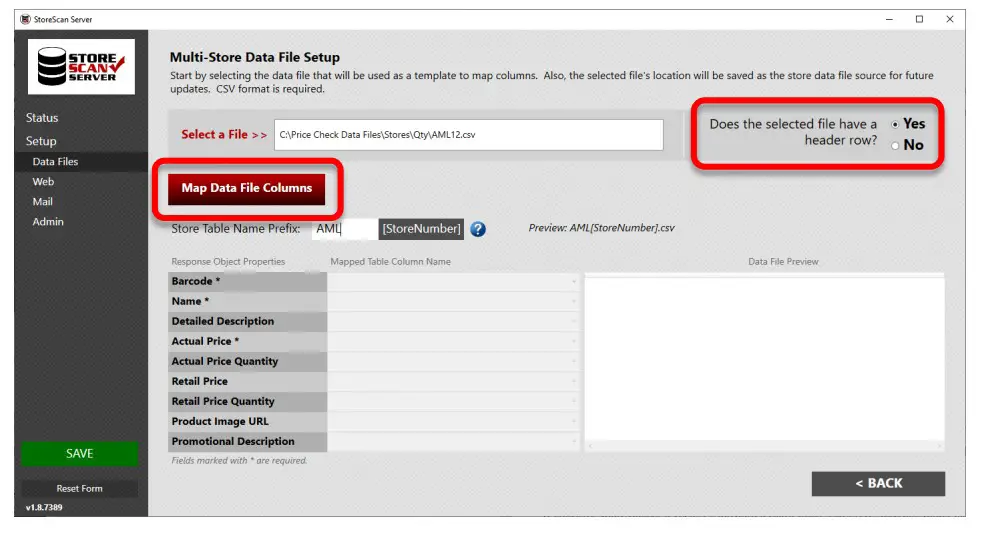Screen dimensions: 987x533
Task: Open the Status section in the sidebar
Action: pyautogui.click(x=42, y=118)
